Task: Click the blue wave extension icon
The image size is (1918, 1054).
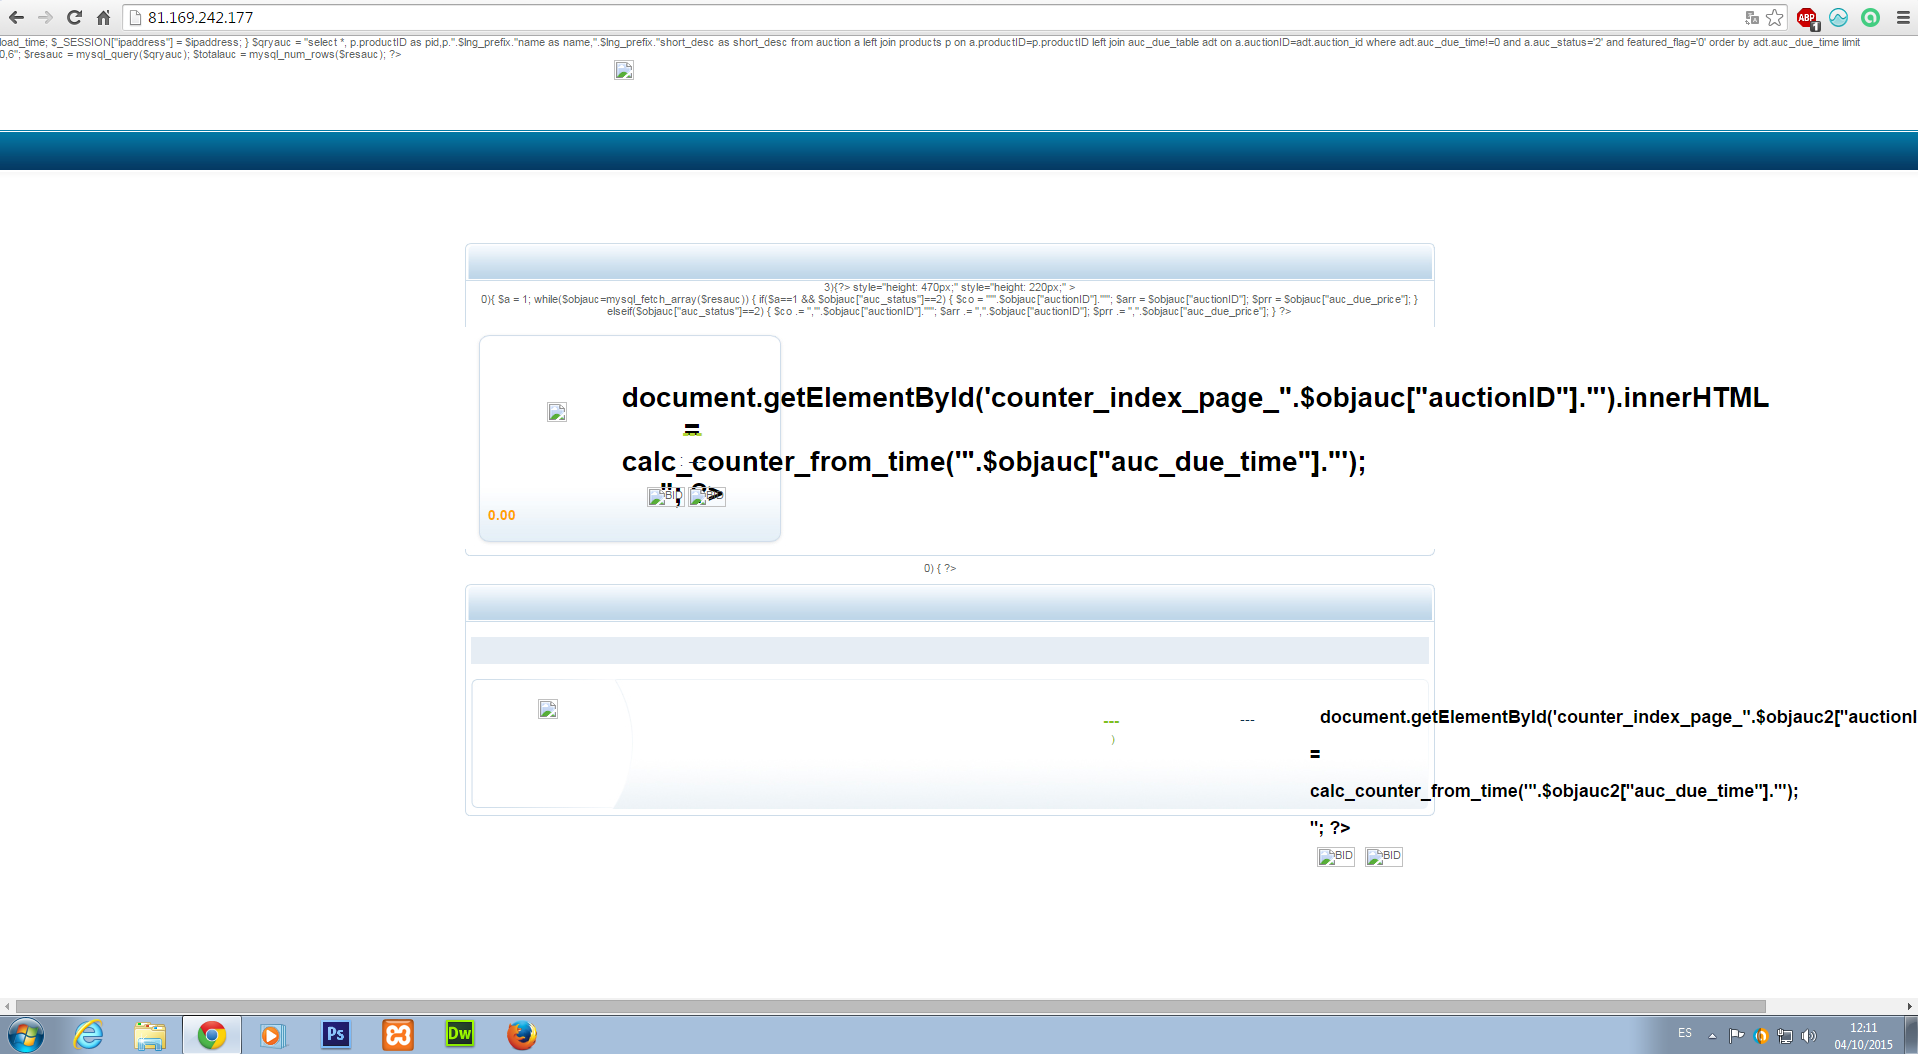Action: click(x=1838, y=17)
